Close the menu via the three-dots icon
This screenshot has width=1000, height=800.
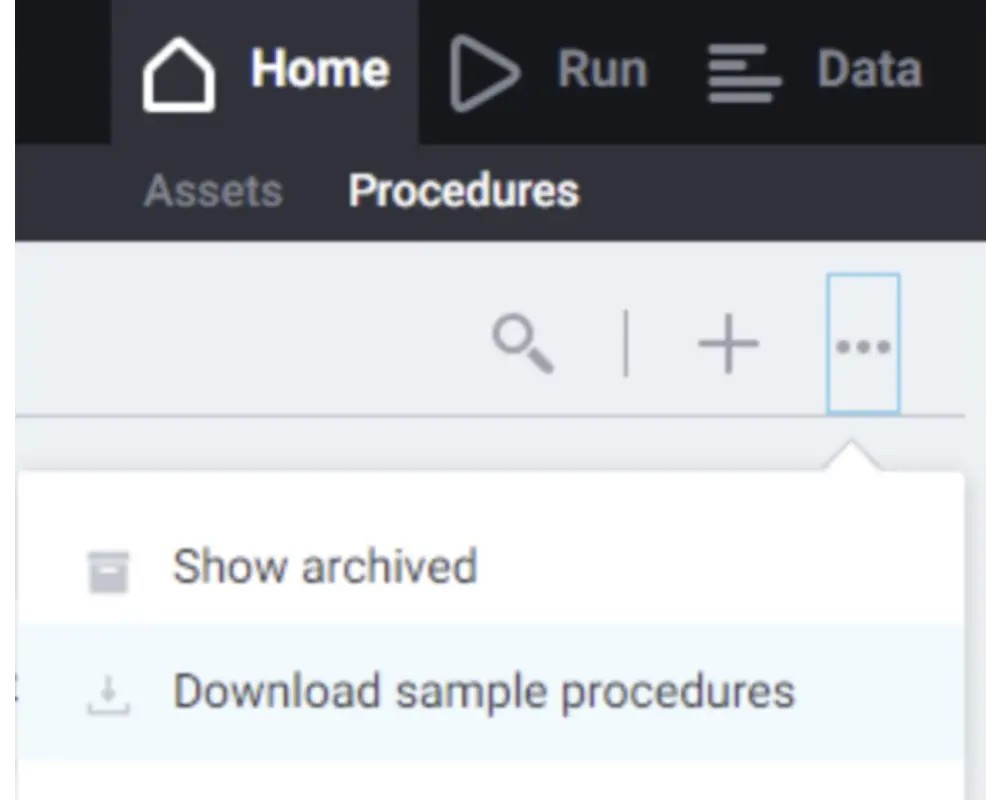(x=863, y=344)
